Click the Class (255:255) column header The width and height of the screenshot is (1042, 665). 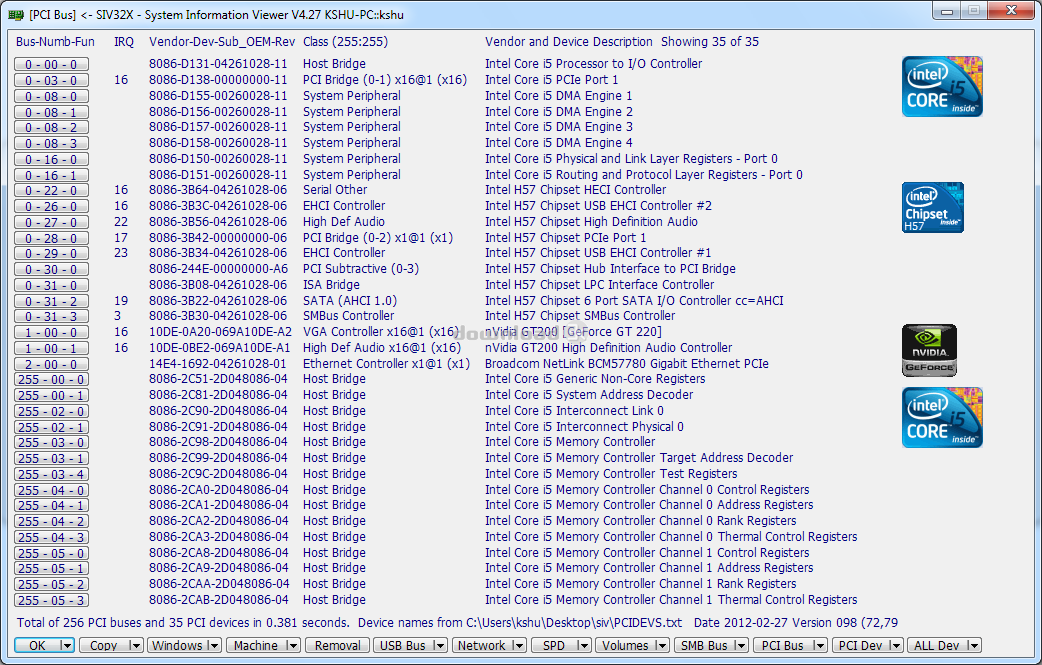346,42
